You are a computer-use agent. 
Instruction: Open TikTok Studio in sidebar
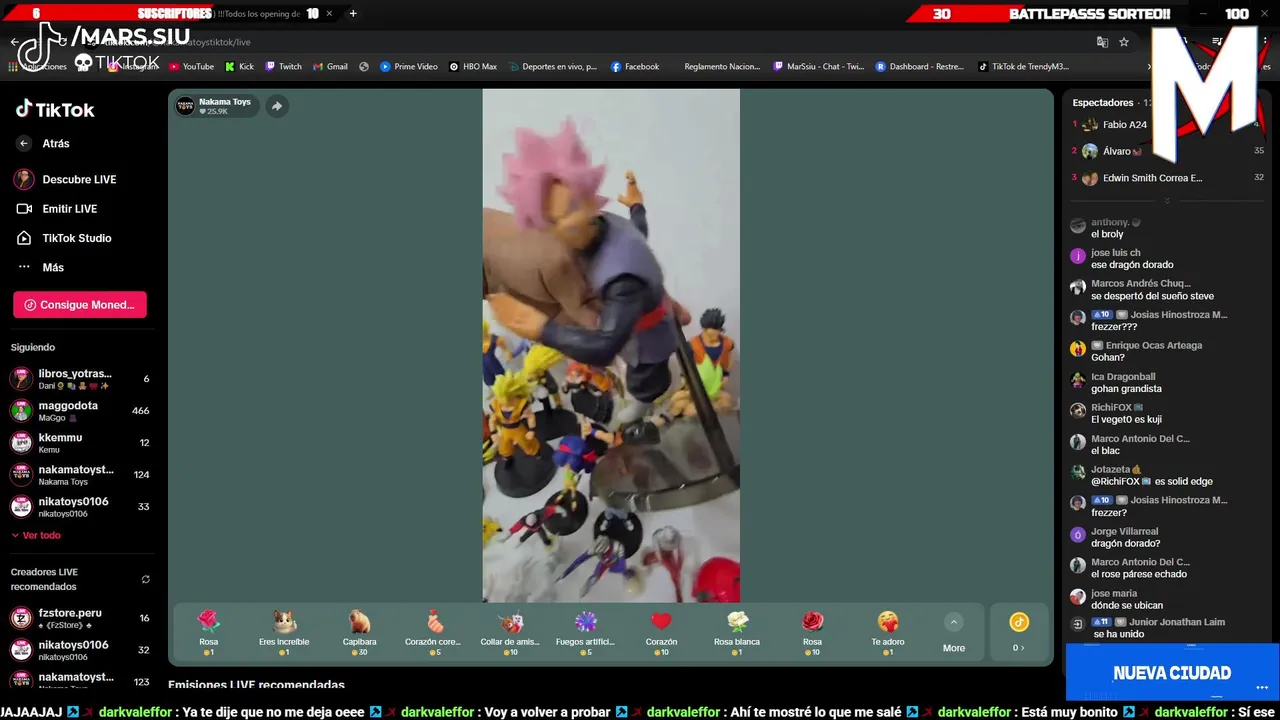coord(64,238)
